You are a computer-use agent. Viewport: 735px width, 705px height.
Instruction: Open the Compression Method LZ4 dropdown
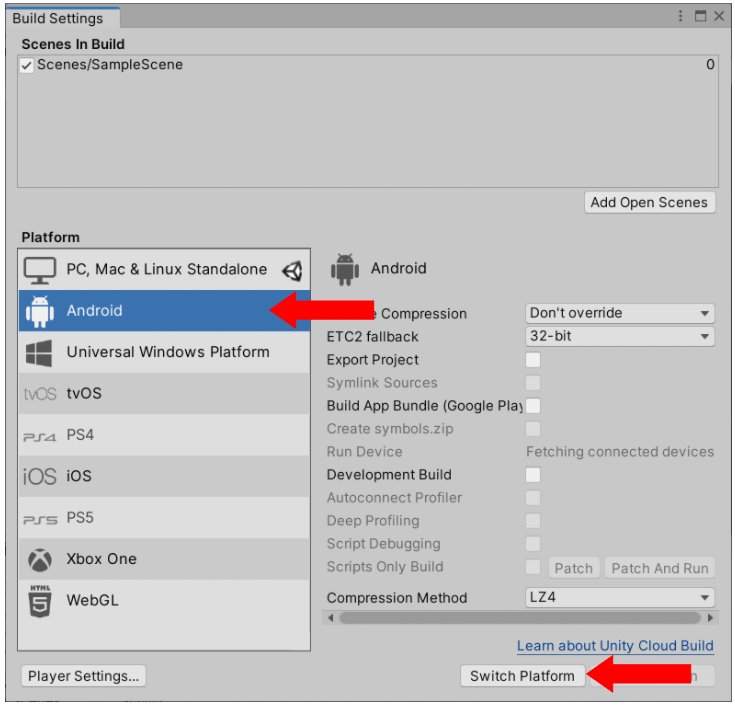[x=620, y=598]
